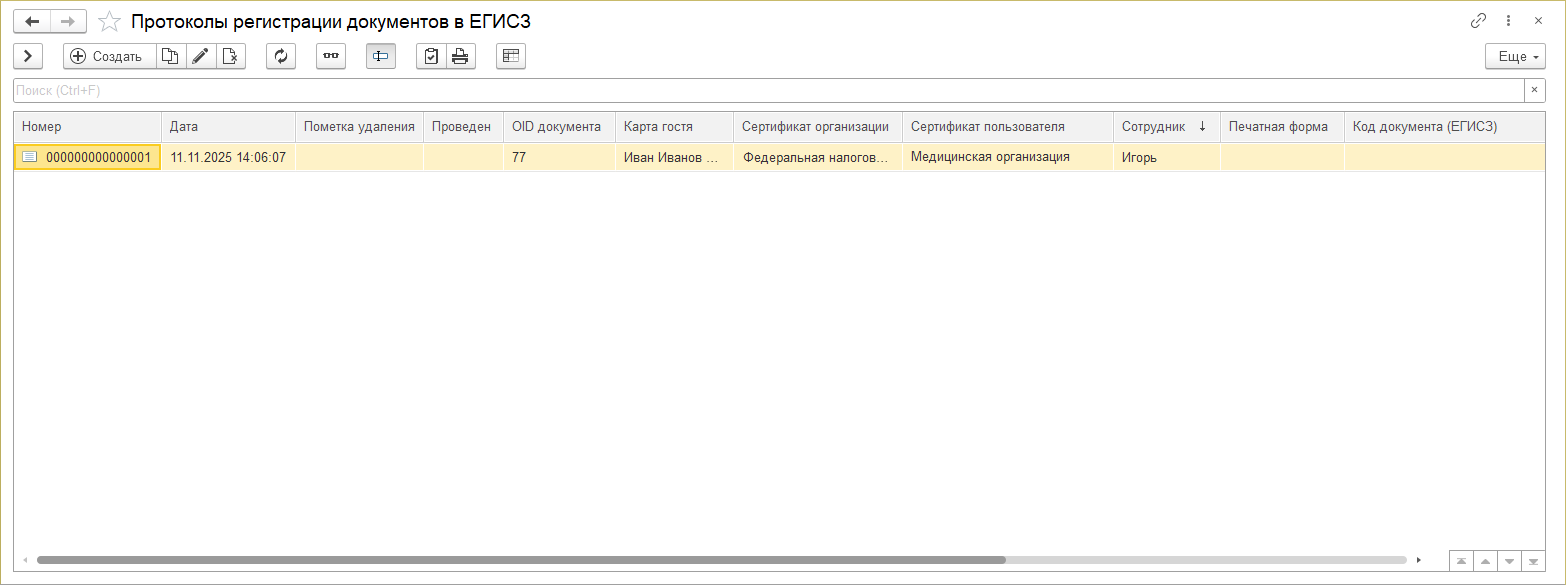Screen dimensions: 1566x585
Task: Click the search field Поиск (Ctrl+F)
Action: pos(768,90)
